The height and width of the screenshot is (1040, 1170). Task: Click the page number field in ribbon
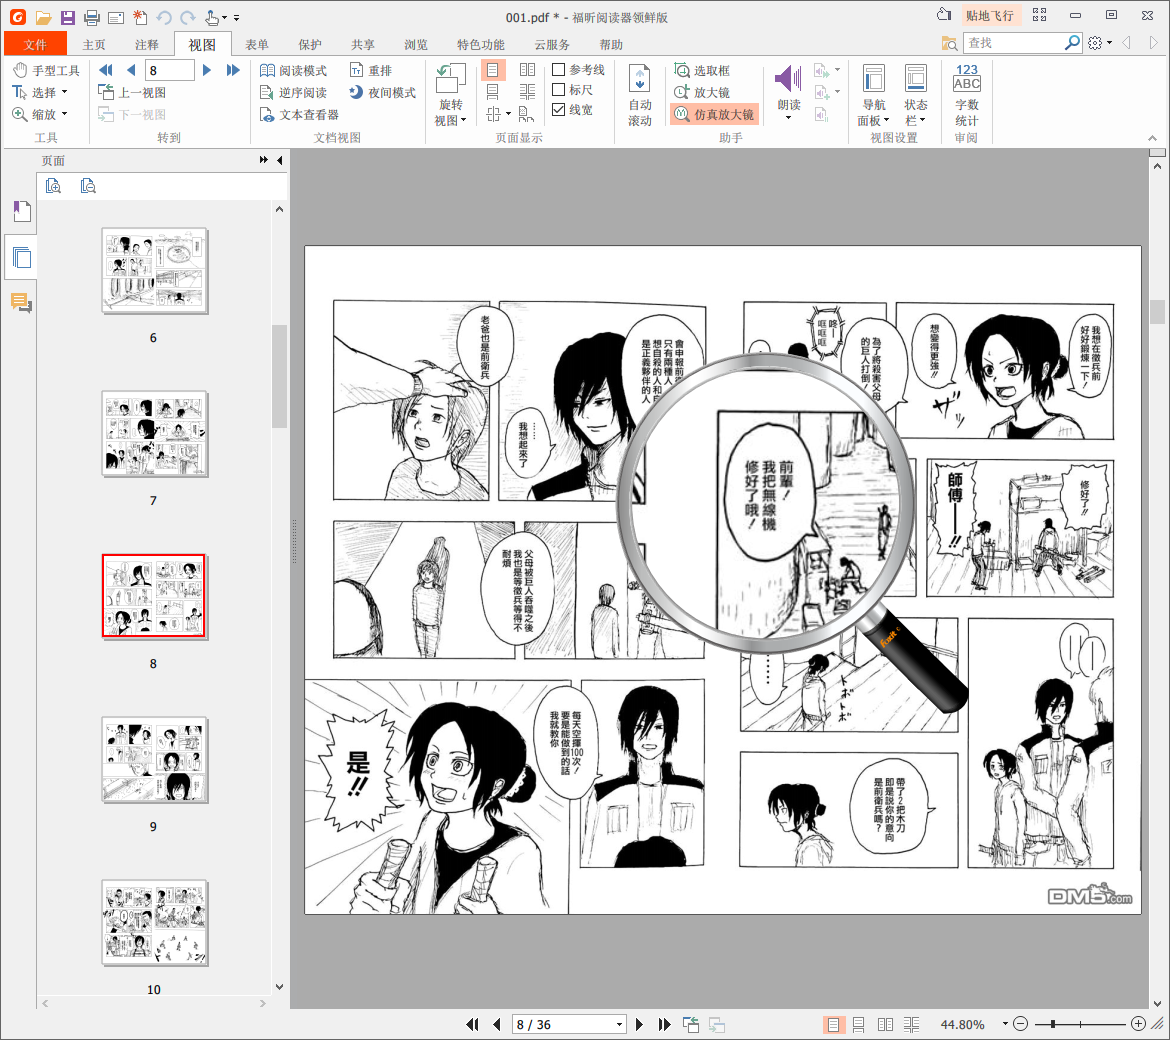(x=169, y=70)
